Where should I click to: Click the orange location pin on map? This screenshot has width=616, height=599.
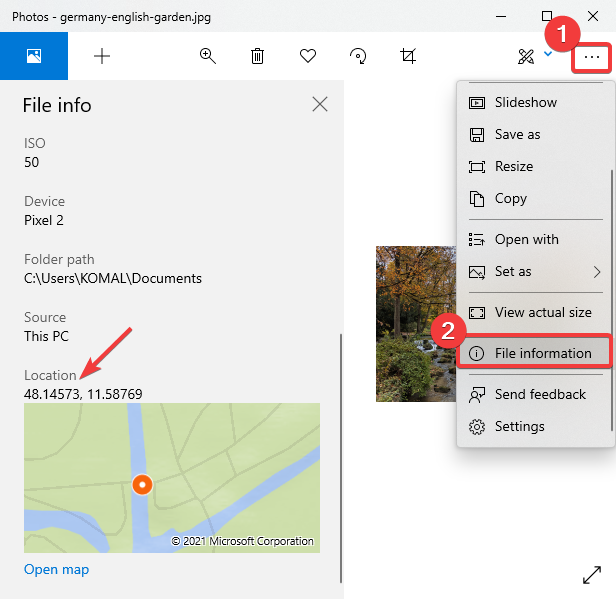click(x=142, y=485)
